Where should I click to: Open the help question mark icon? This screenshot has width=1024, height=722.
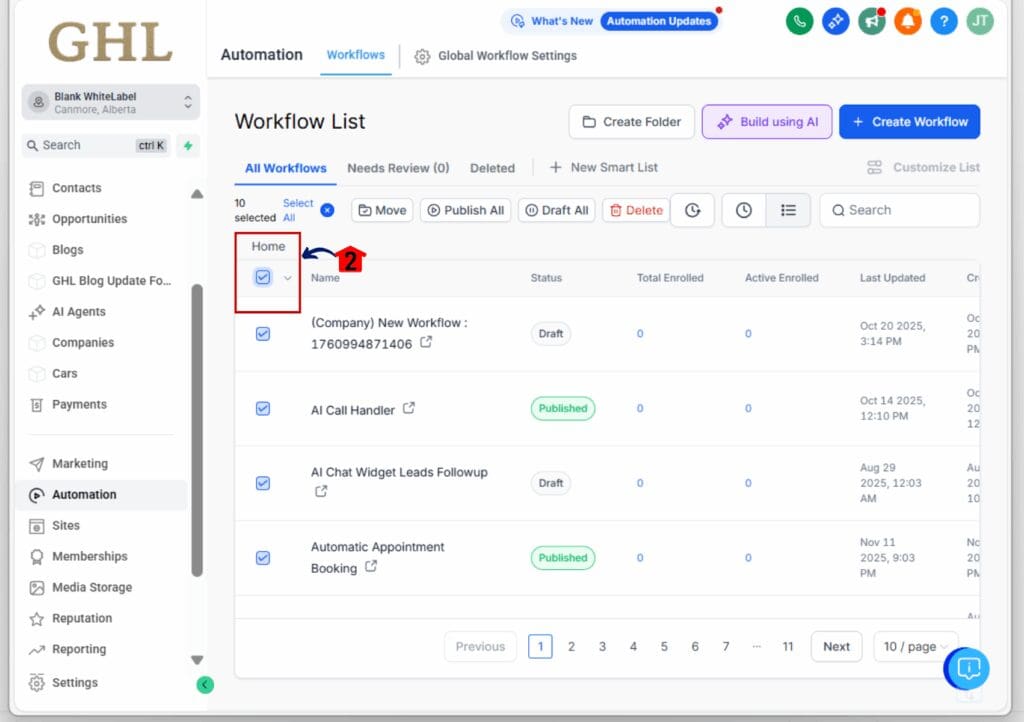pos(943,21)
